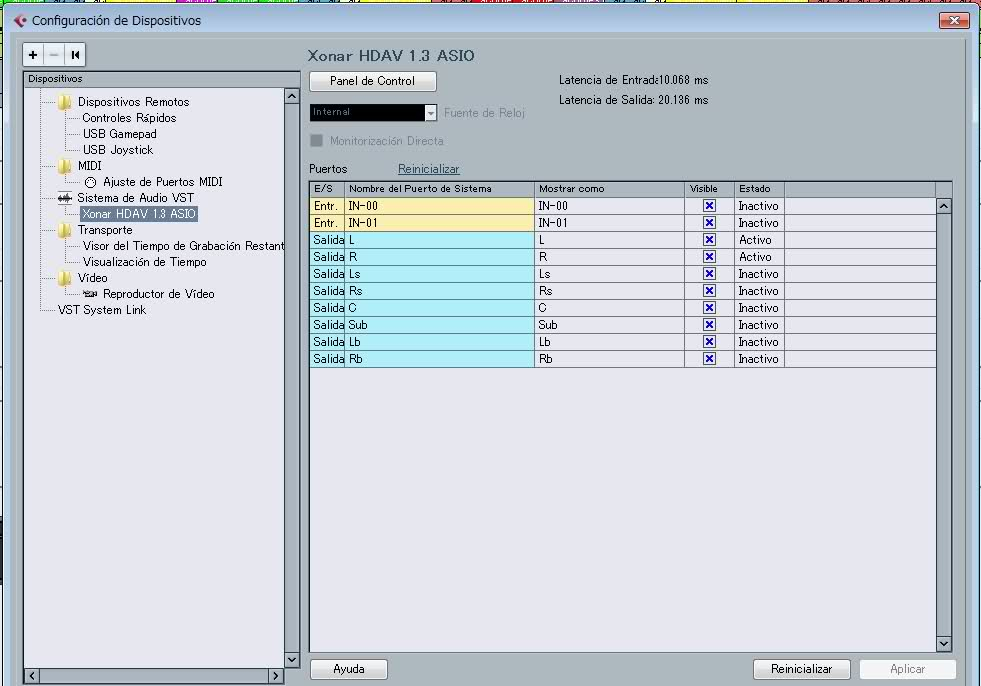This screenshot has width=981, height=686.
Task: Click the Transporte folder icon
Action: pos(65,230)
